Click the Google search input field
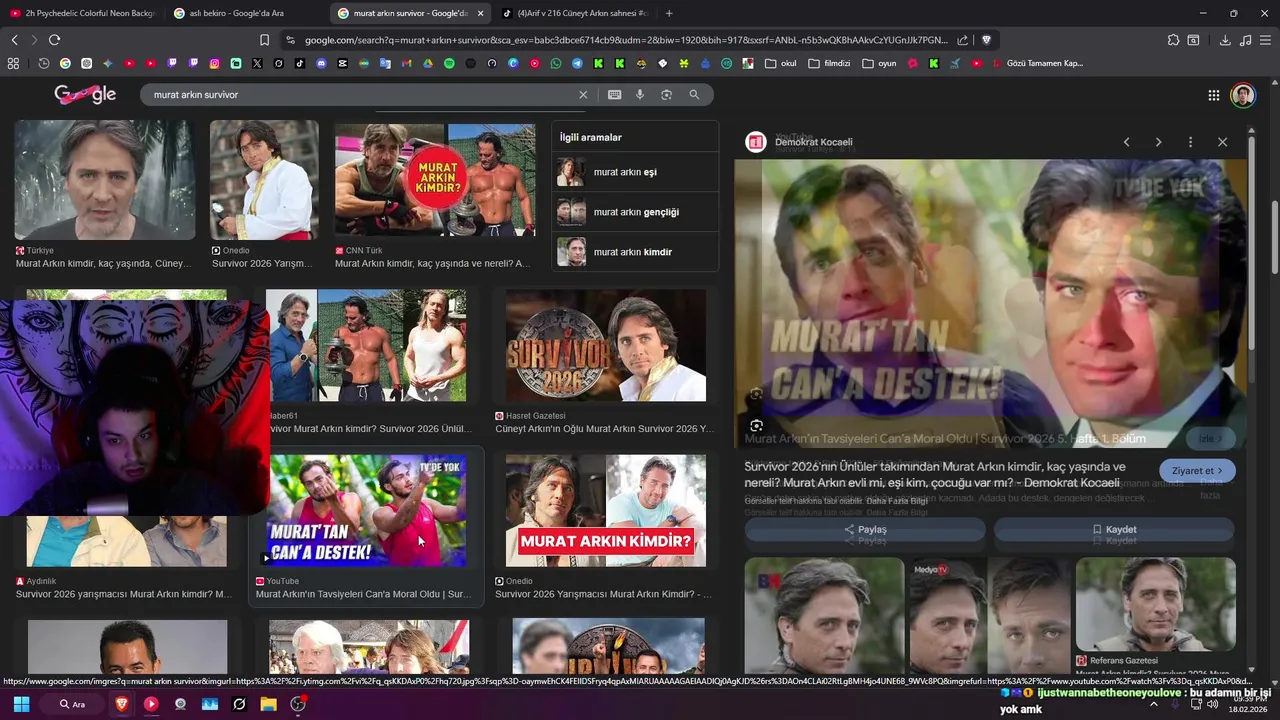 pos(360,95)
